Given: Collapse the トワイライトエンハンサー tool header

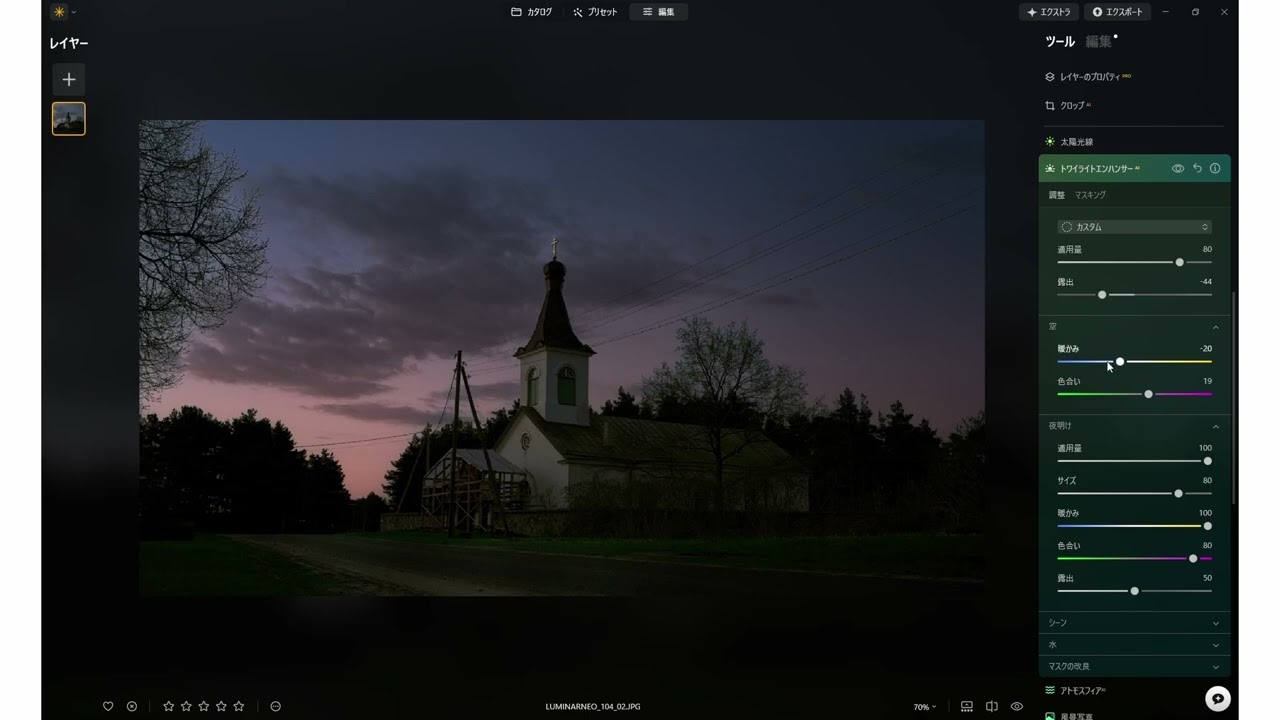Looking at the screenshot, I should point(1097,168).
